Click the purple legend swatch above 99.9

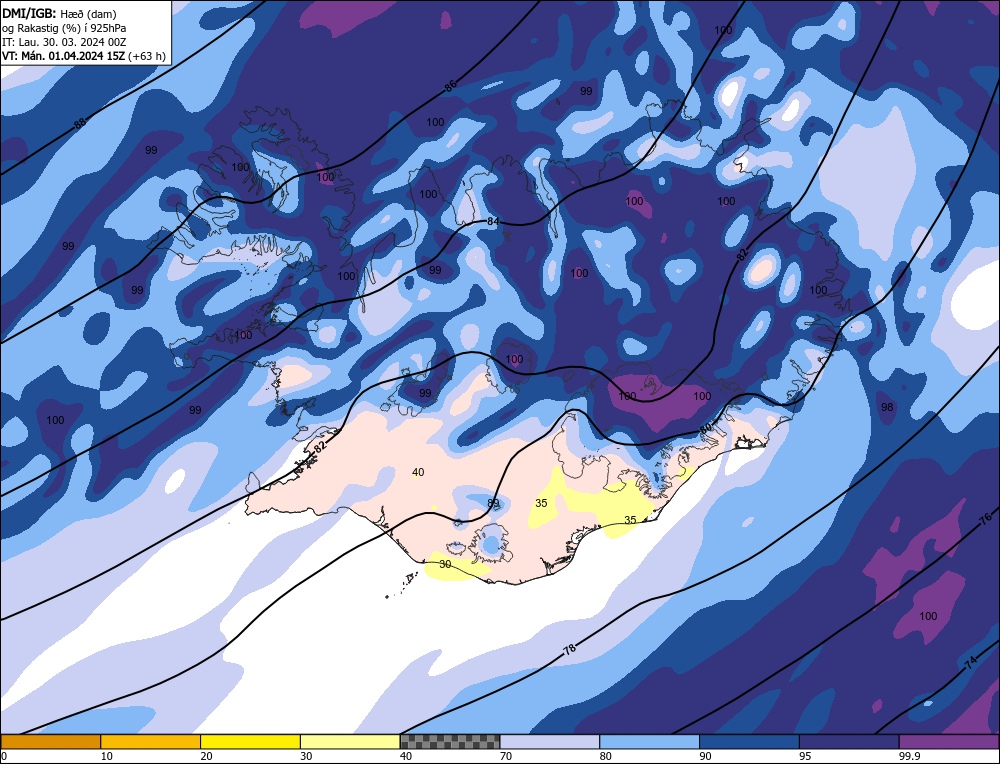click(949, 741)
